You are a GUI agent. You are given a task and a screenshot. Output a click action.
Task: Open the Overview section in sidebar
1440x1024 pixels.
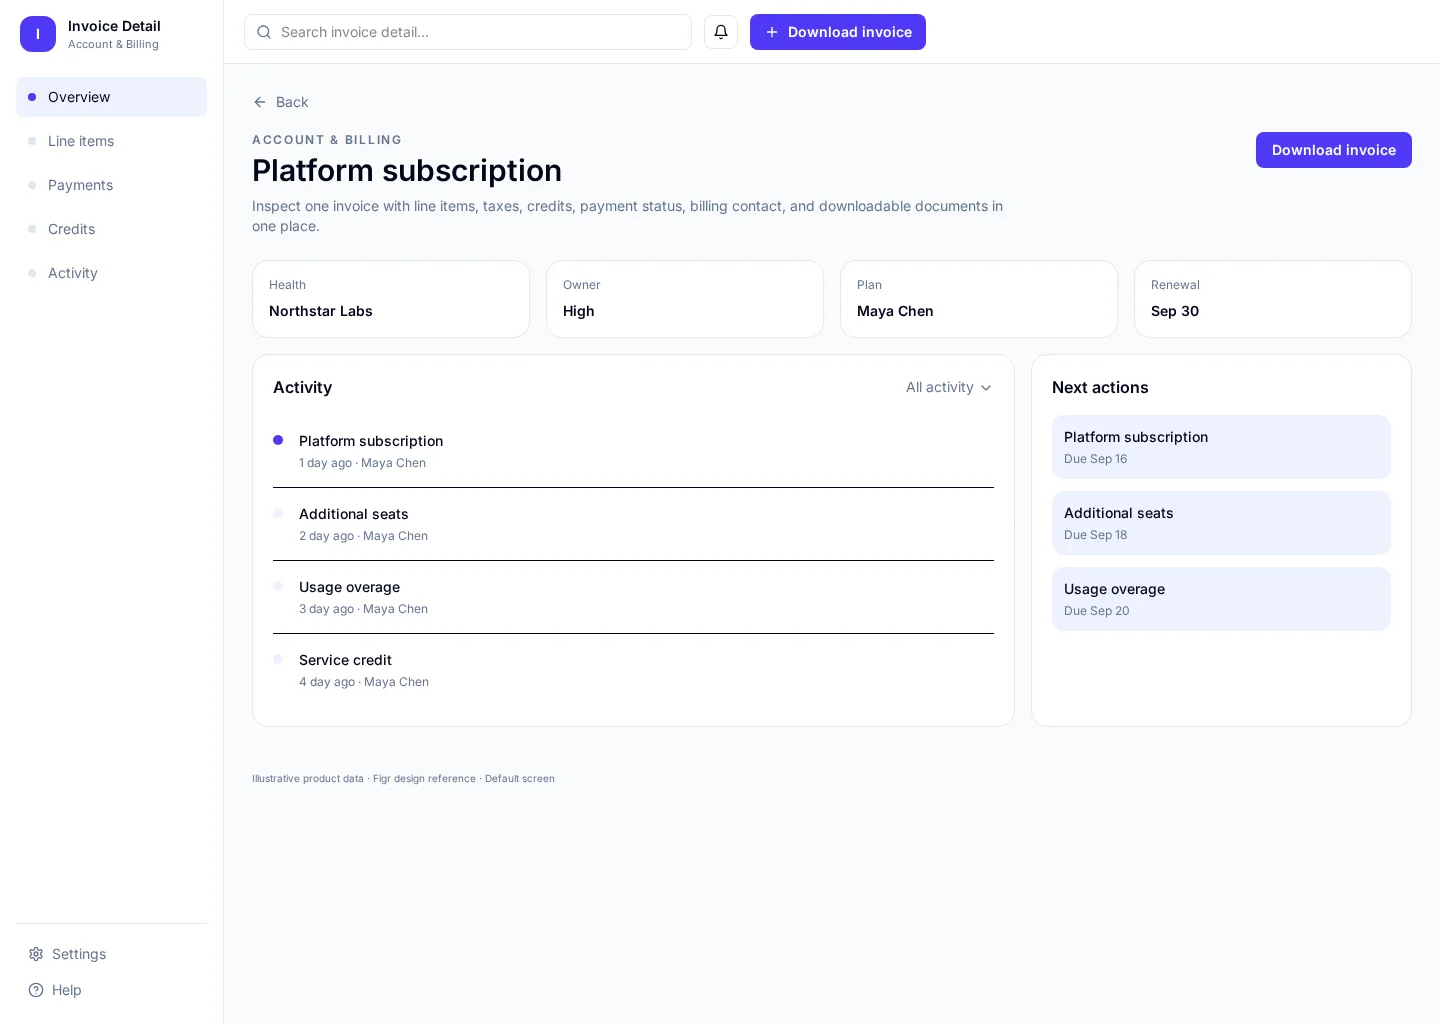(x=111, y=97)
